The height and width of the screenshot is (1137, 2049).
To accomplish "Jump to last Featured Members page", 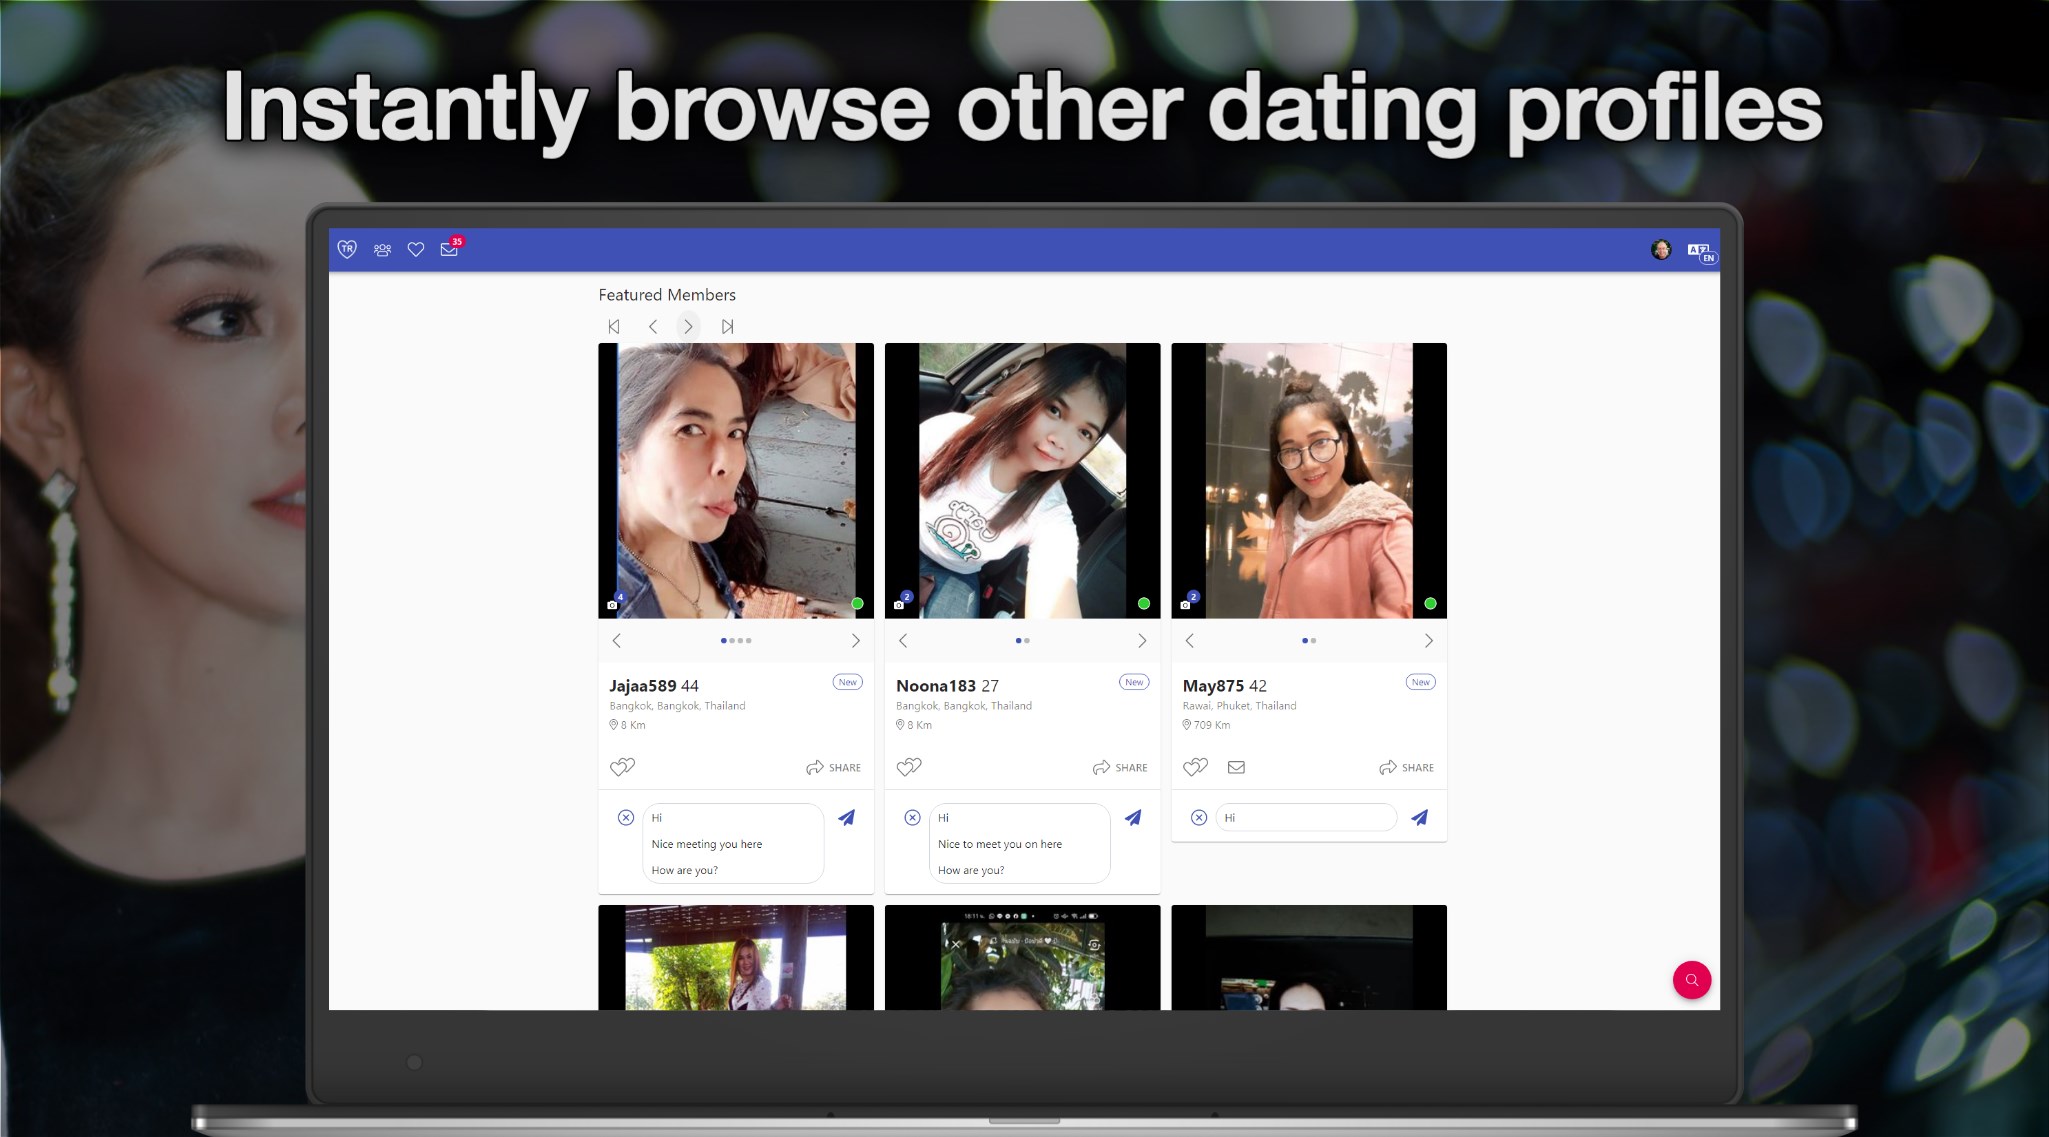I will 727,326.
